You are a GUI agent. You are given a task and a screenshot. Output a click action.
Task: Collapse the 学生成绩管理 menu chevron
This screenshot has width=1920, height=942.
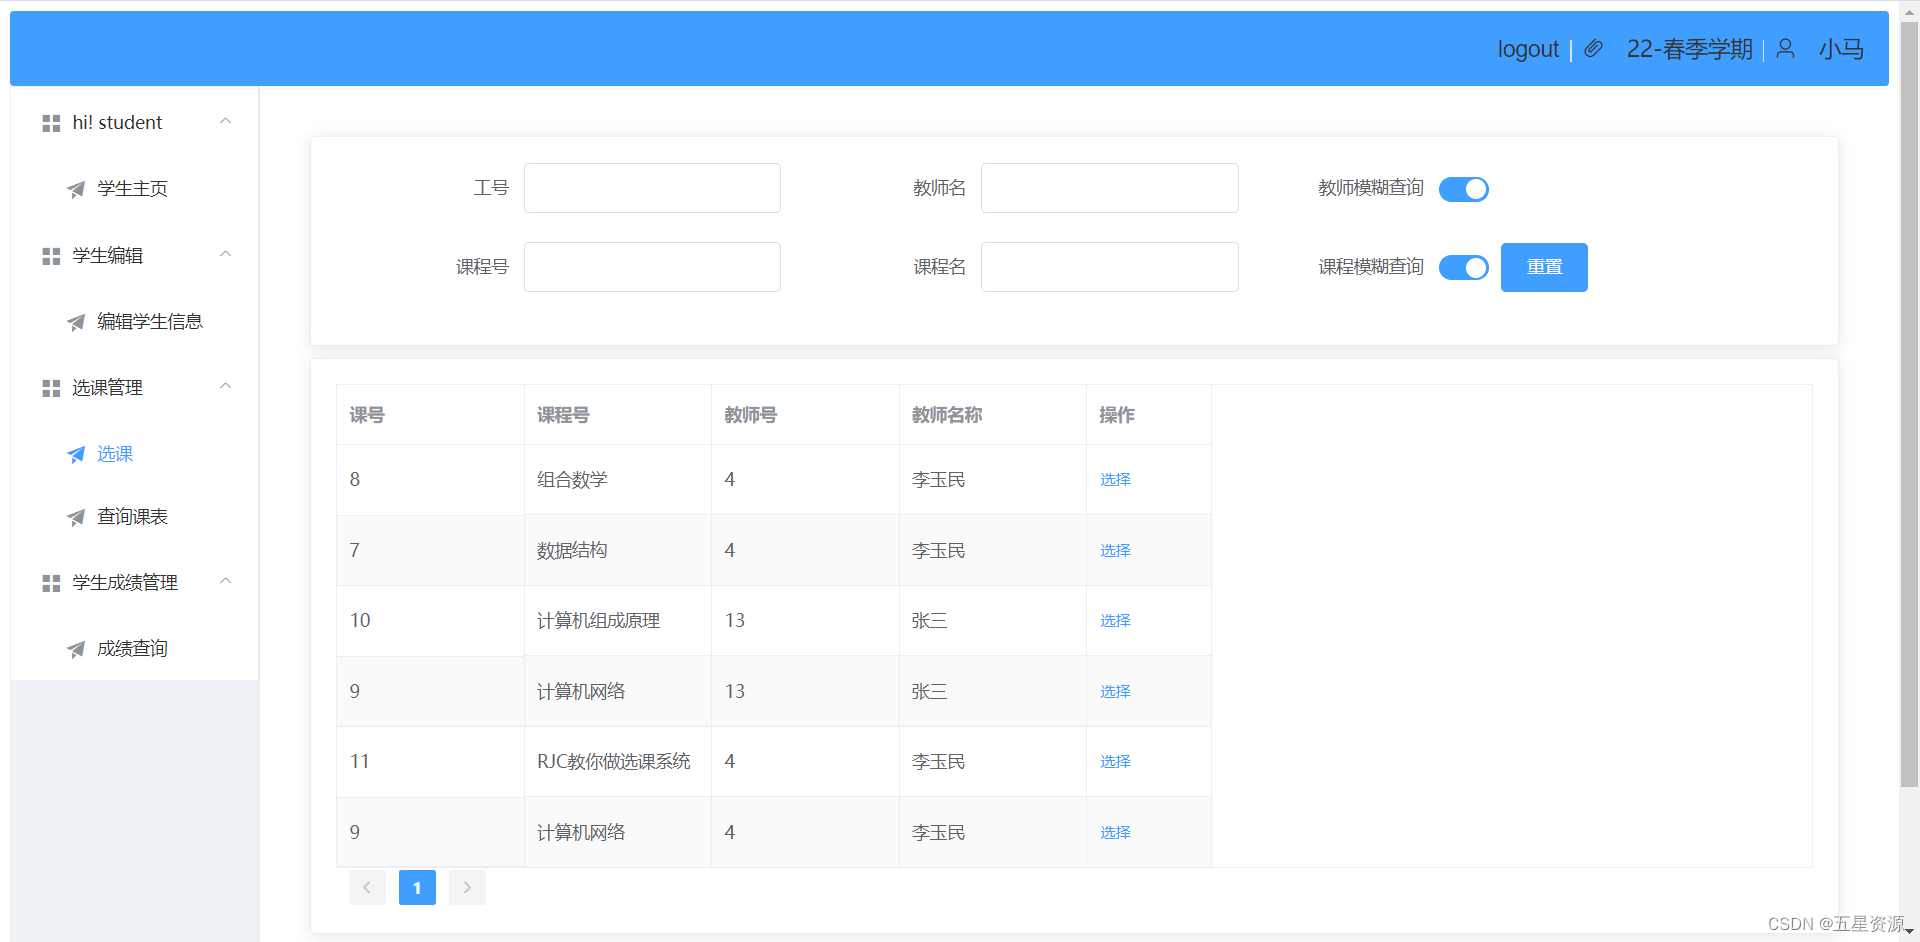pyautogui.click(x=226, y=581)
